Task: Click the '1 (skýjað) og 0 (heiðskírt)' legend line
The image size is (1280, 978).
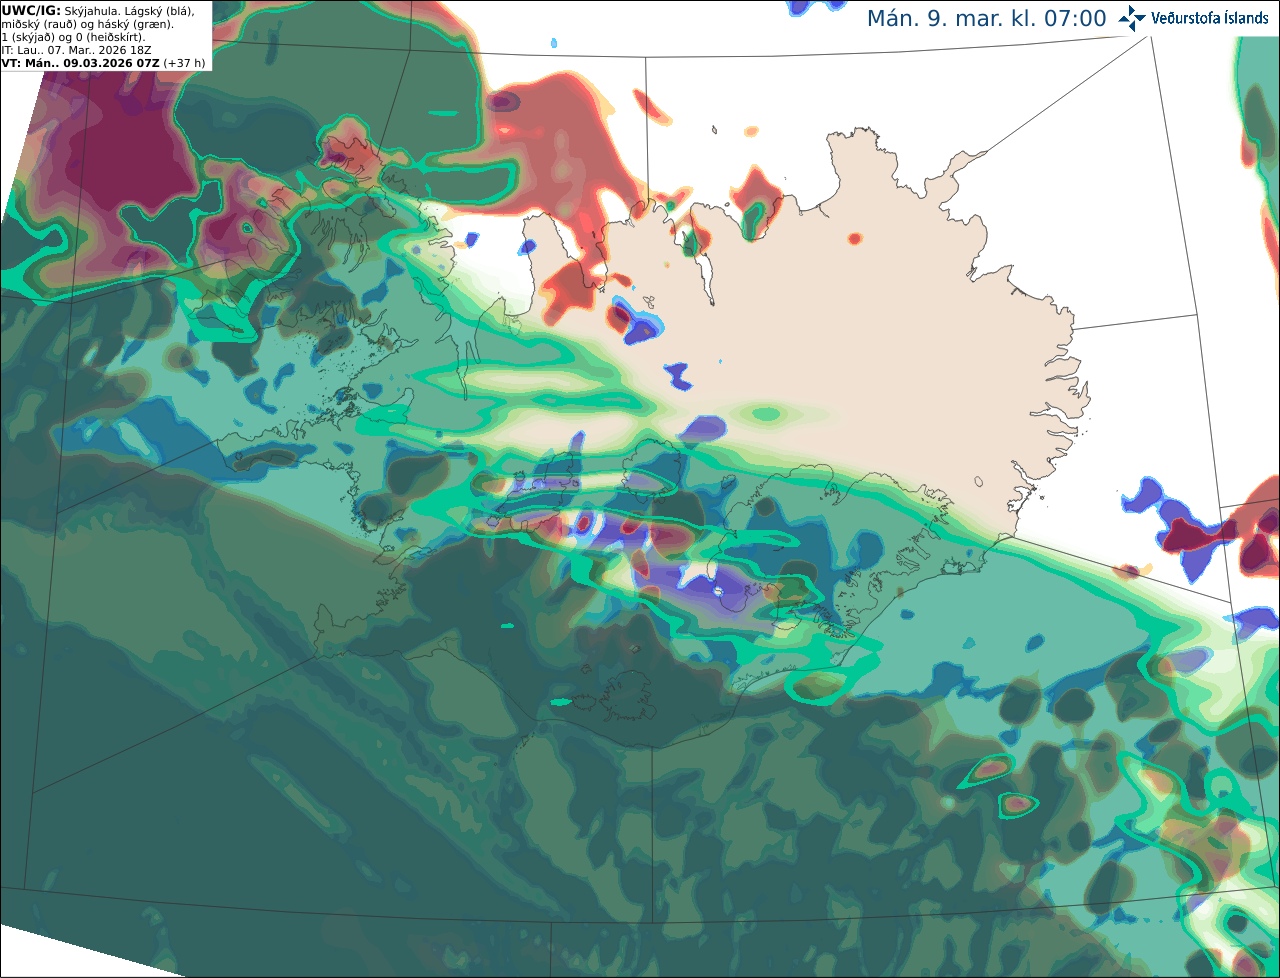Action: pos(74,37)
